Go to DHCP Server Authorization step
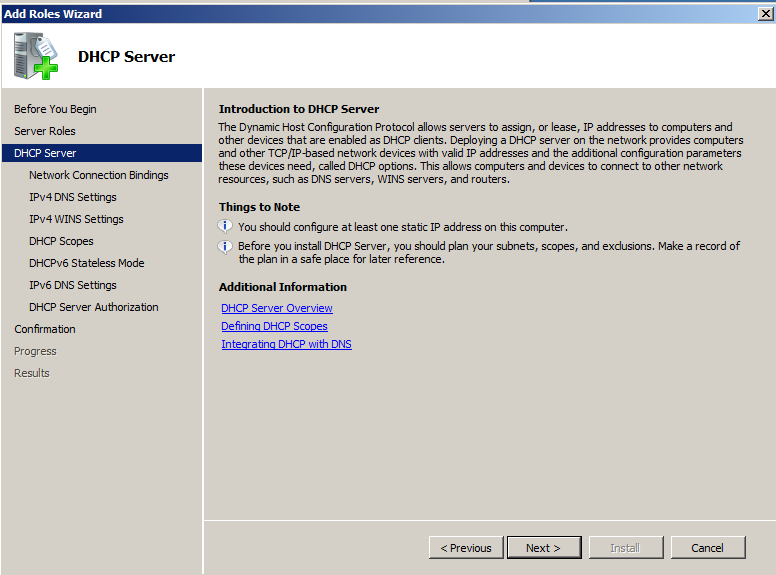Screen dimensions: 776x575 click(x=94, y=307)
